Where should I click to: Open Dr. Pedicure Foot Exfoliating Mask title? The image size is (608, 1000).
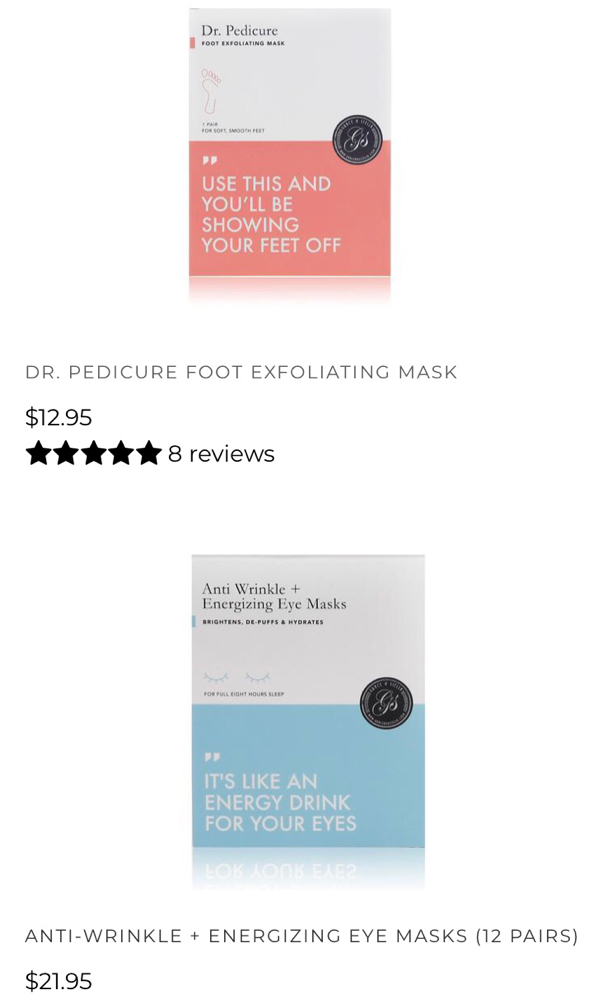[x=241, y=372]
